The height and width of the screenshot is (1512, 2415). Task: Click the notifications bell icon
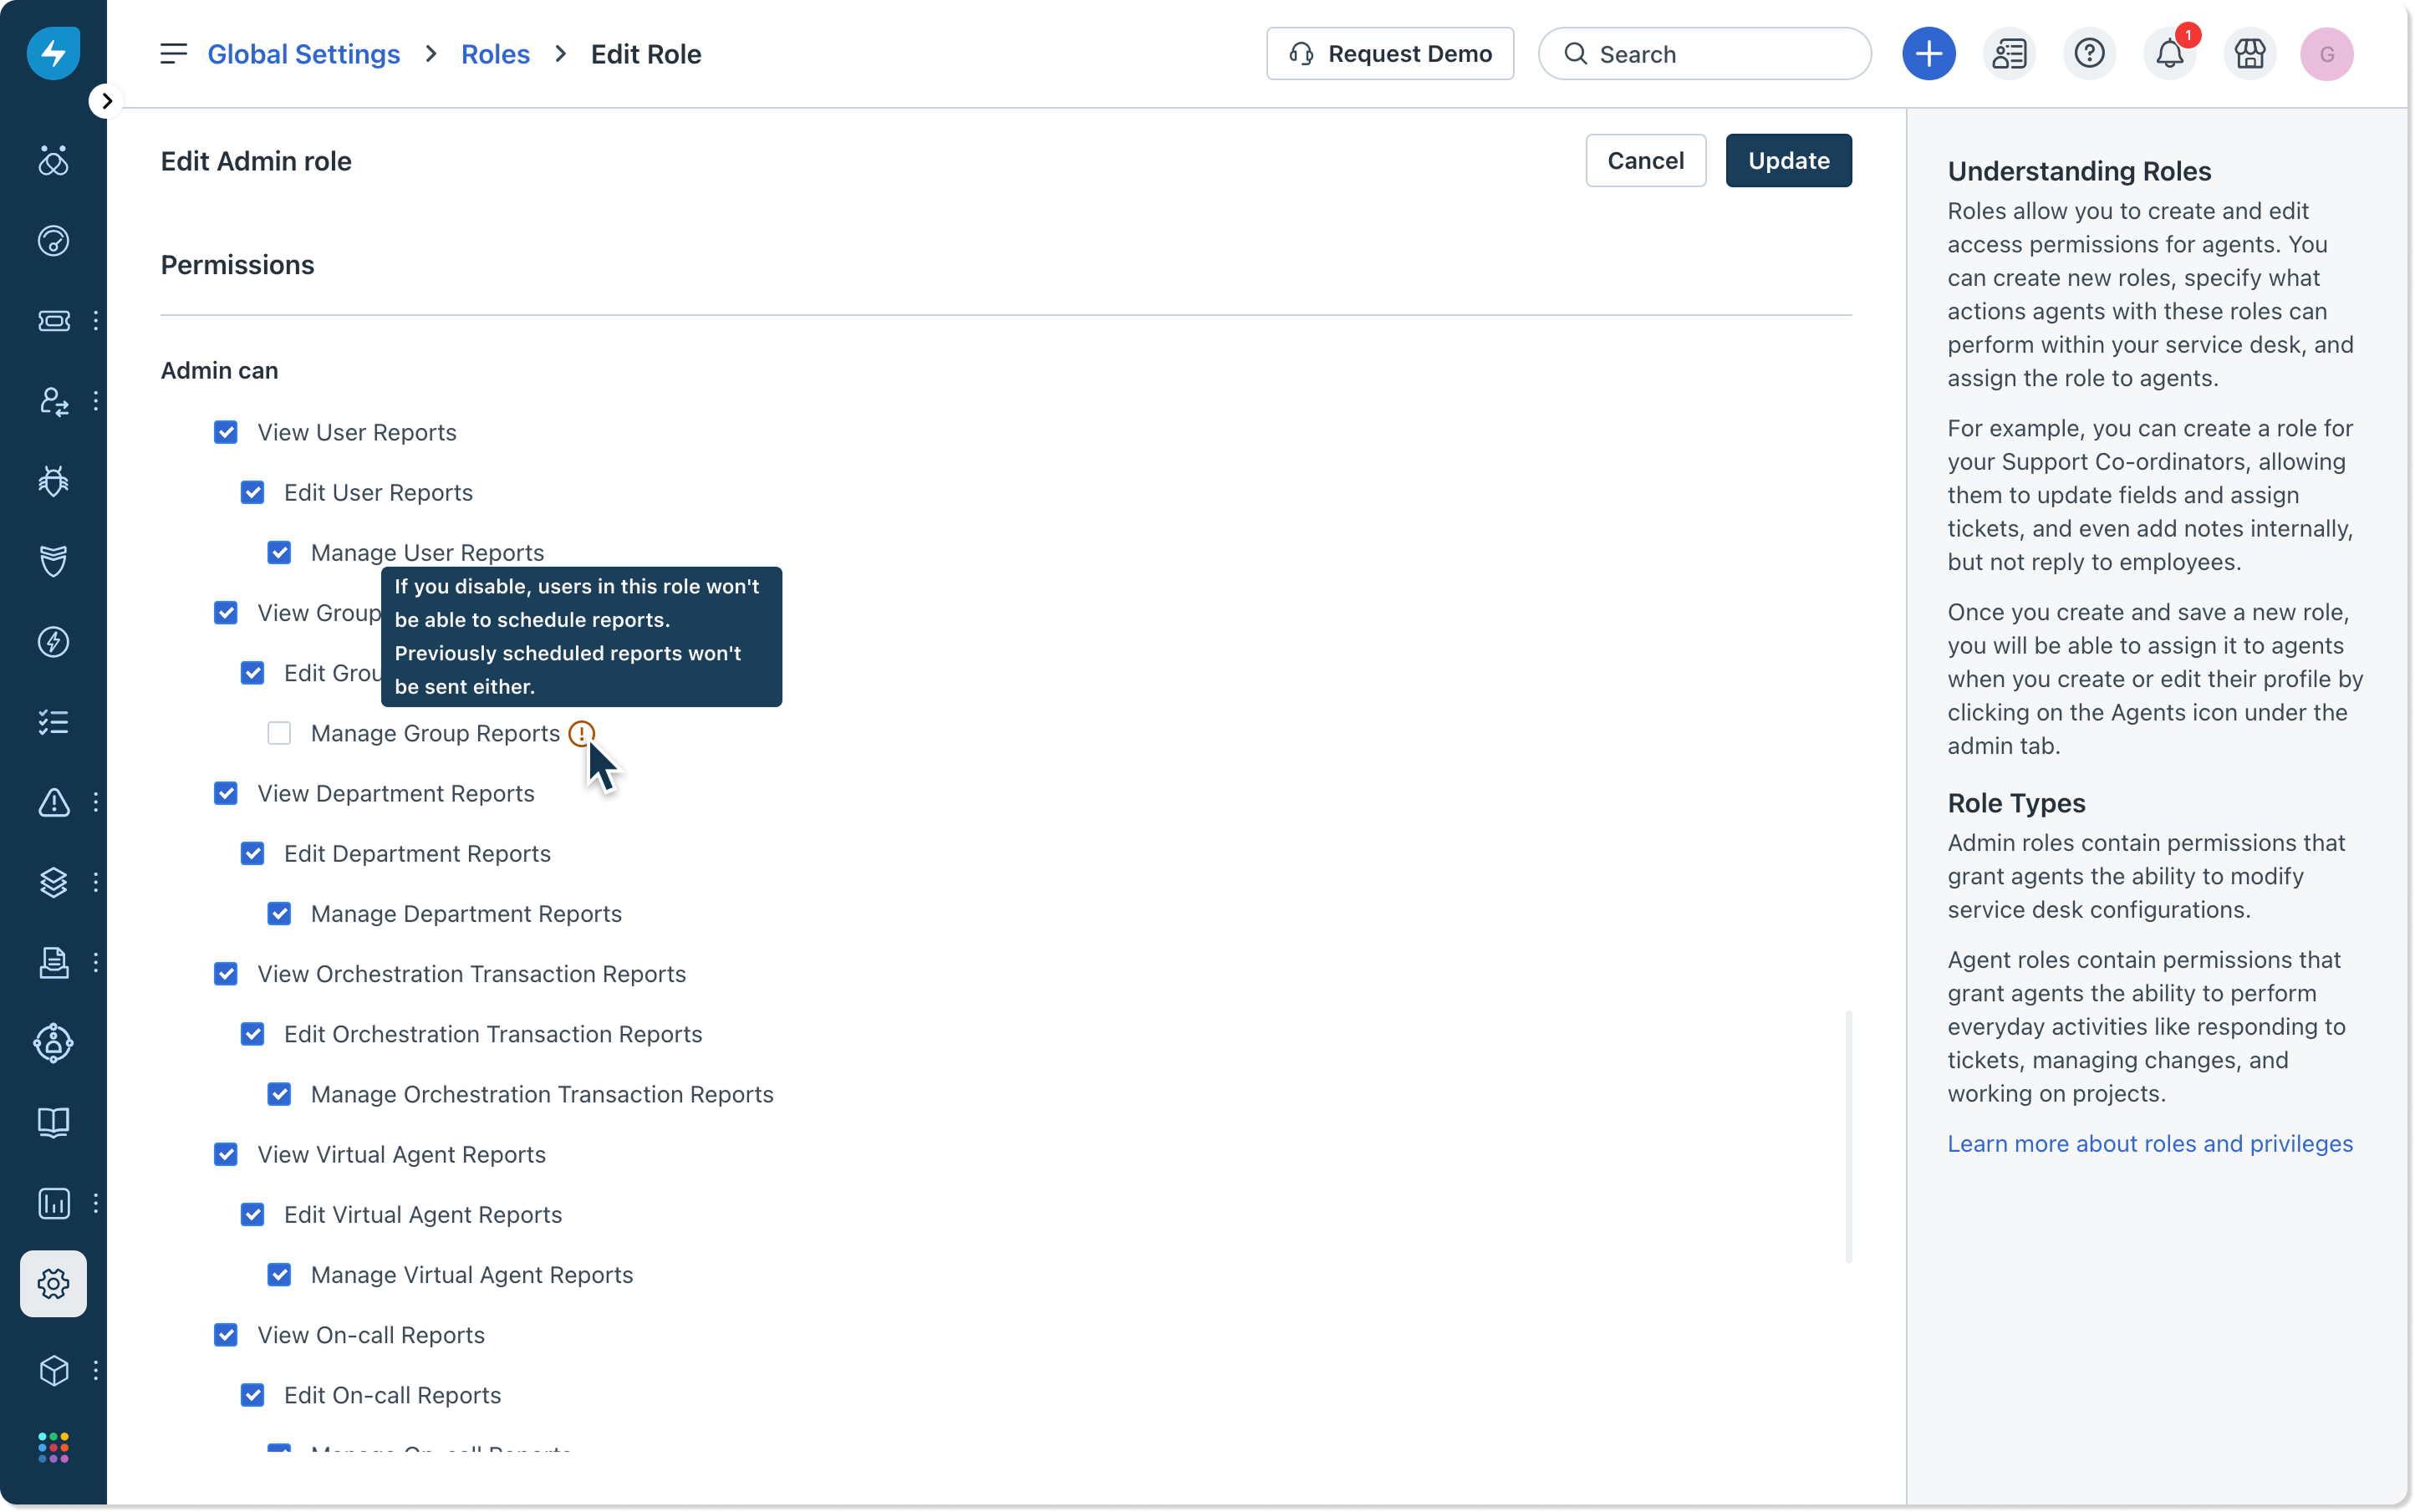click(2168, 54)
